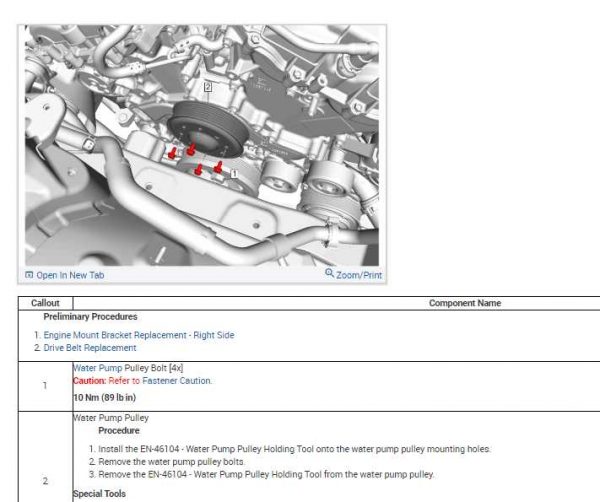This screenshot has height=502, width=600.
Task: Click the magnifier icon beside Zoom/Print
Action: [329, 273]
